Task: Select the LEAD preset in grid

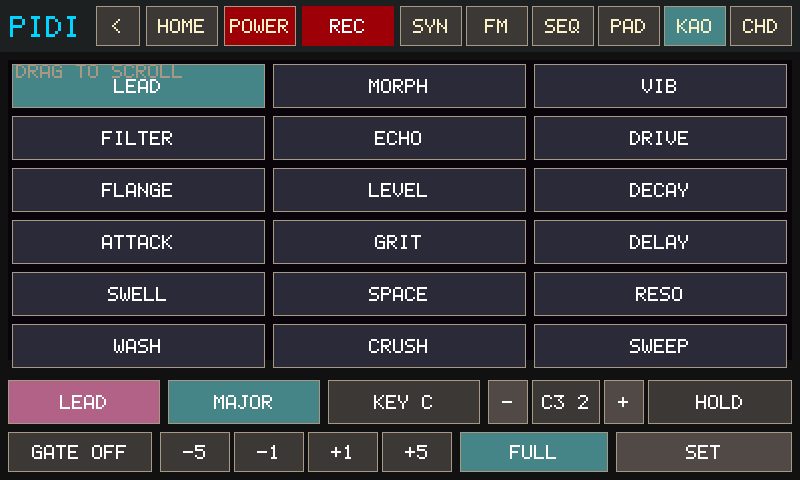Action: pos(138,86)
